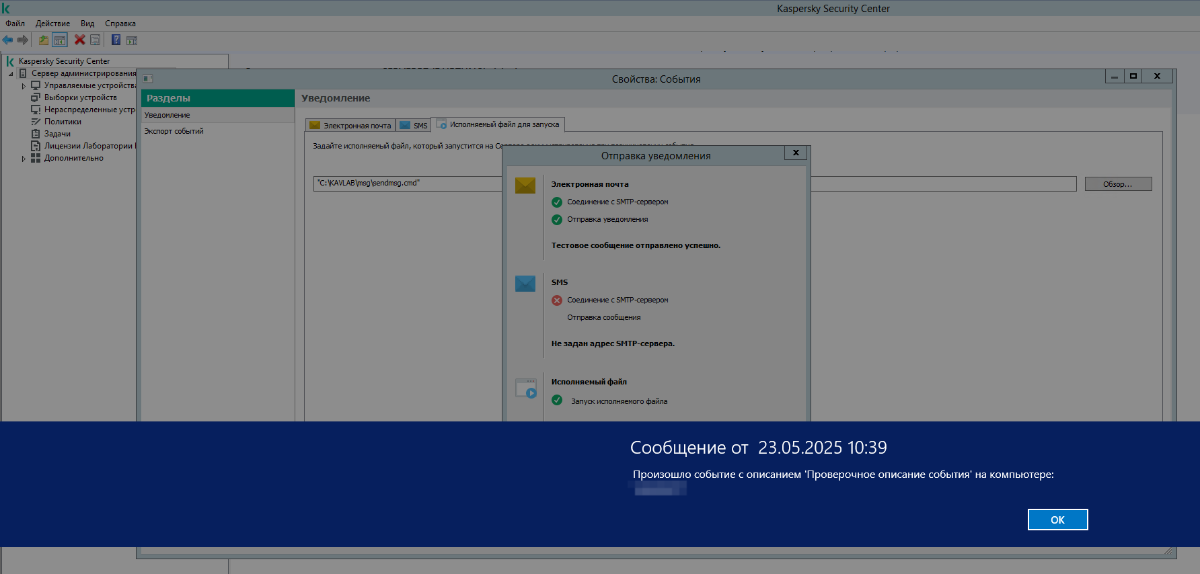This screenshot has width=1200, height=574.
Task: Expand the Управляемые устройства node
Action: pos(24,85)
